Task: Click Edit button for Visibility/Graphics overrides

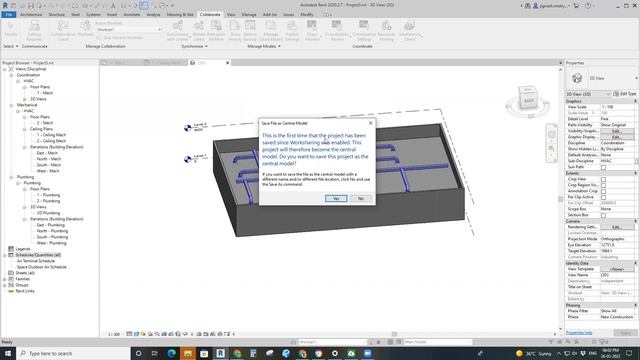Action: click(x=617, y=131)
